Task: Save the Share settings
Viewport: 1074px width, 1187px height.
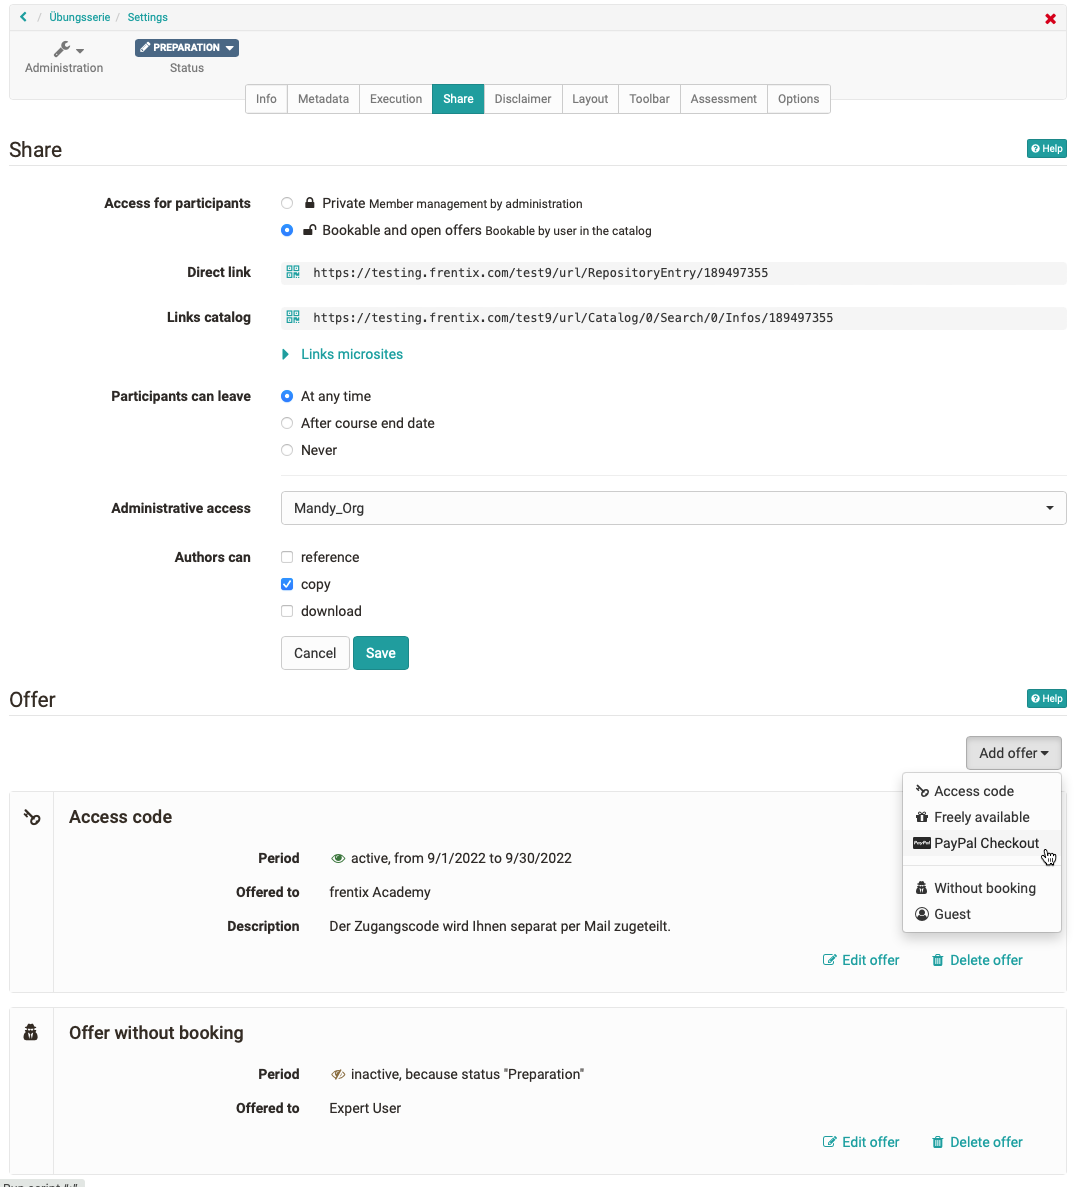Action: pos(380,653)
